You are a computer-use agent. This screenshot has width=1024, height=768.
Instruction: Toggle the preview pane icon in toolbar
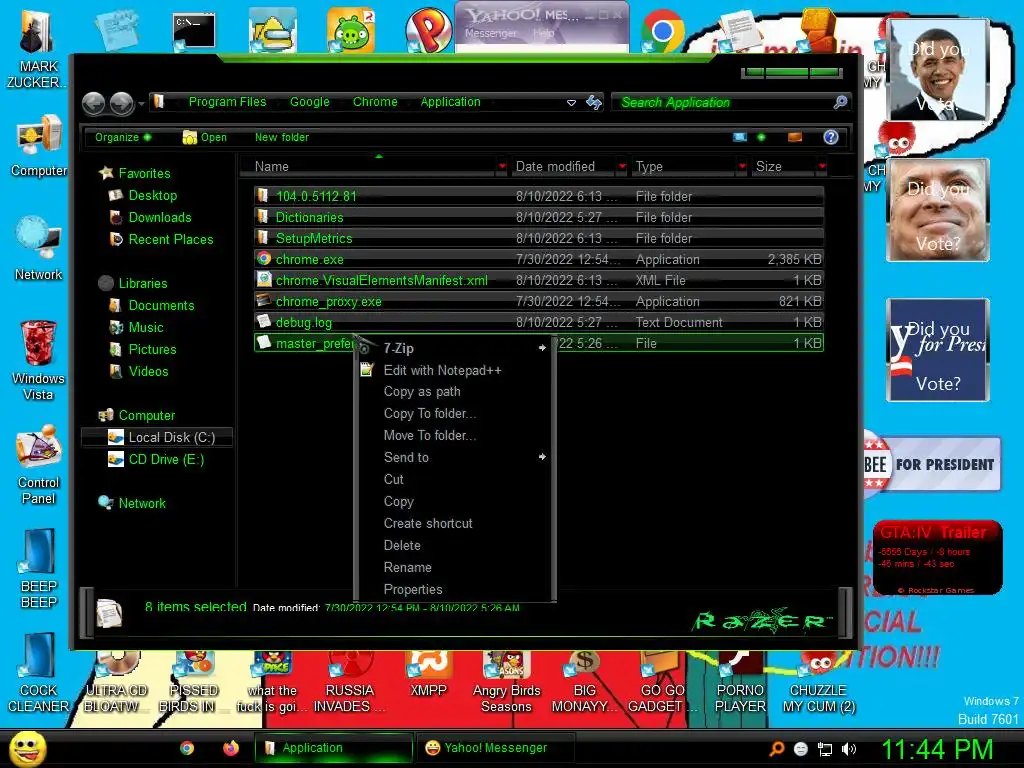(795, 137)
